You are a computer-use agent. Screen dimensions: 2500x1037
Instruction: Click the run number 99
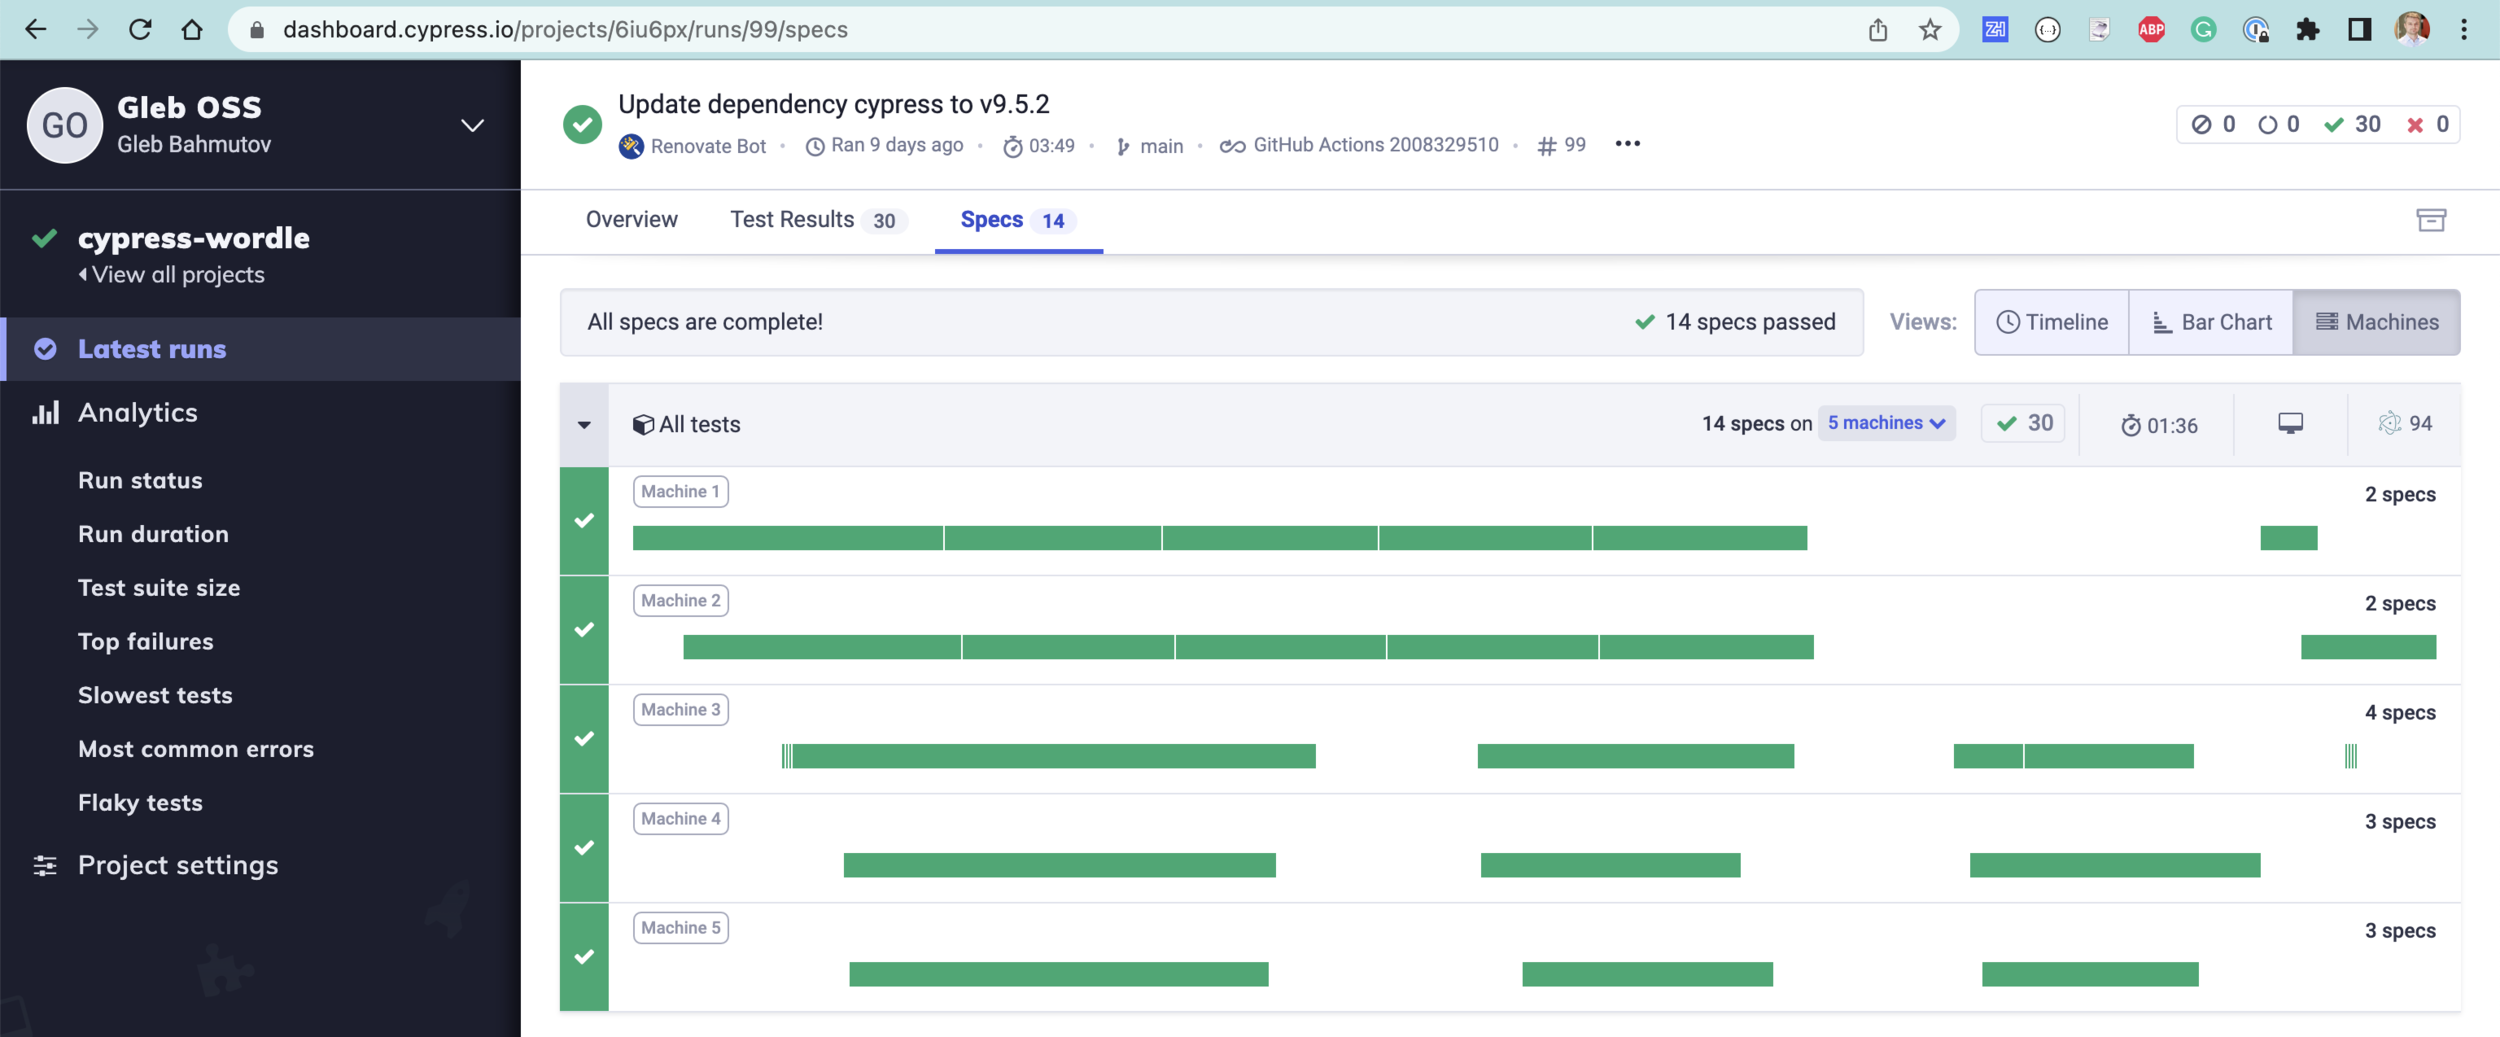pyautogui.click(x=1562, y=146)
